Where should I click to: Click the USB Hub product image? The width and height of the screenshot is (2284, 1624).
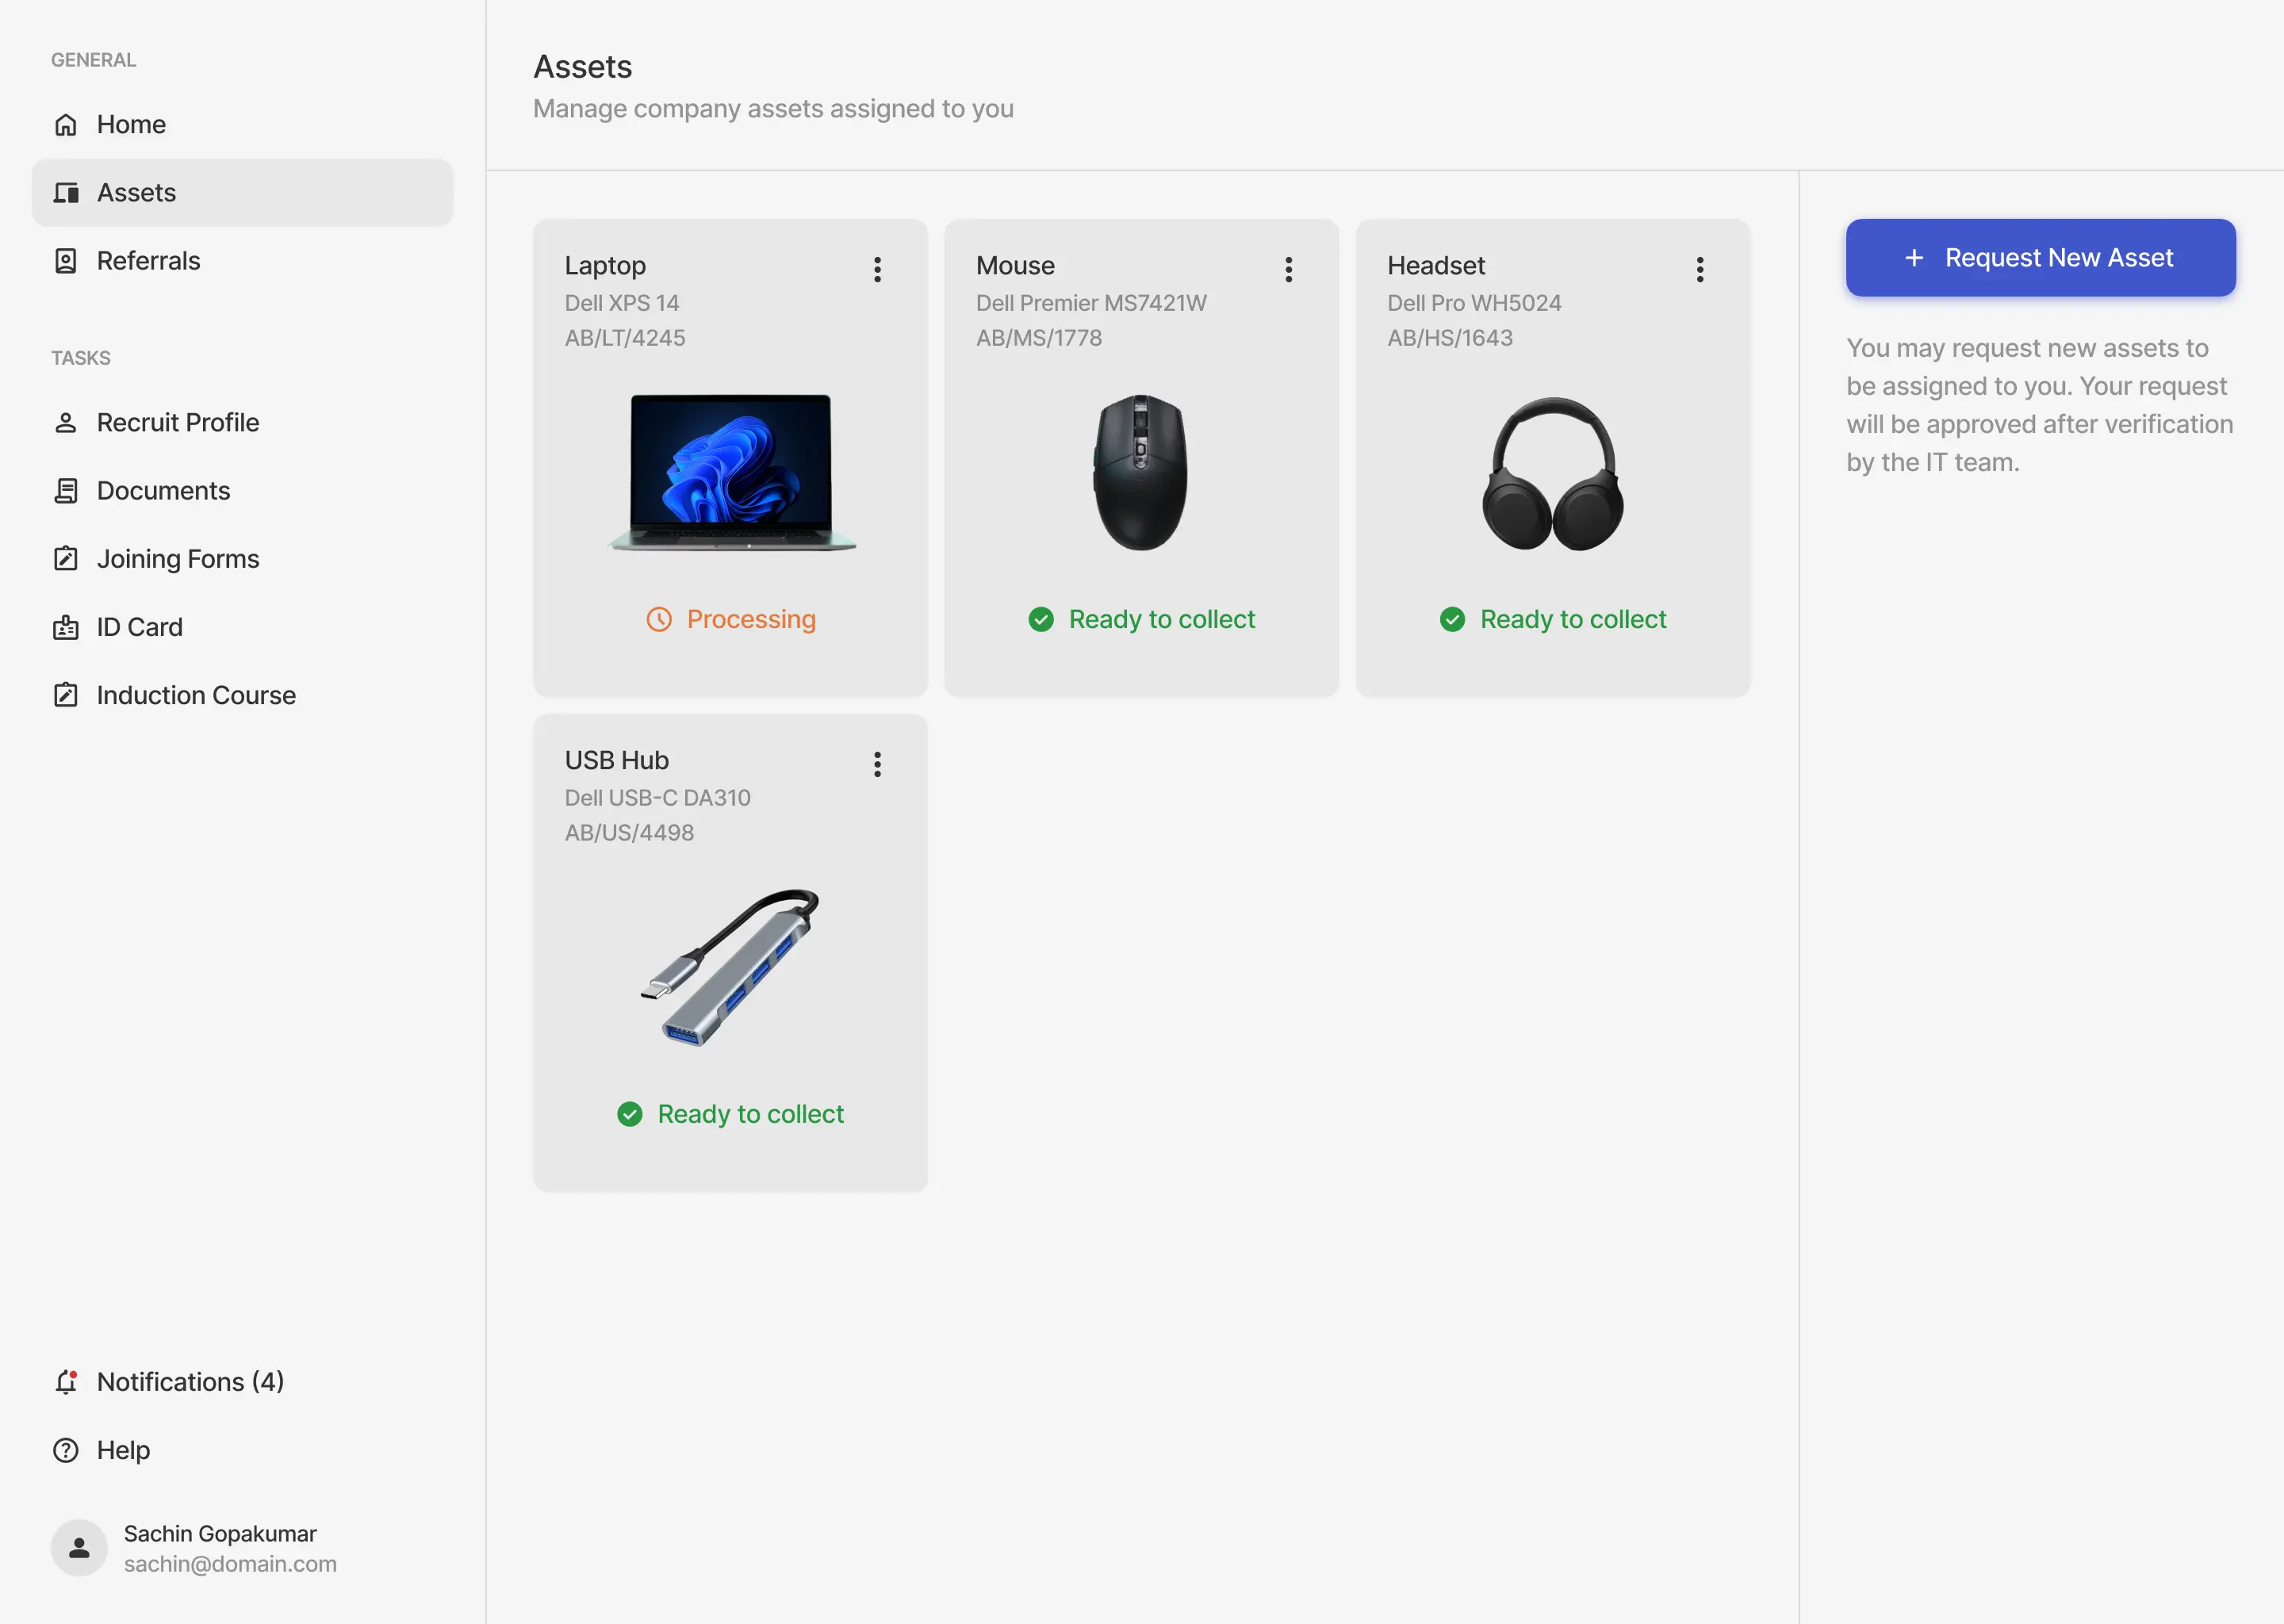(730, 967)
